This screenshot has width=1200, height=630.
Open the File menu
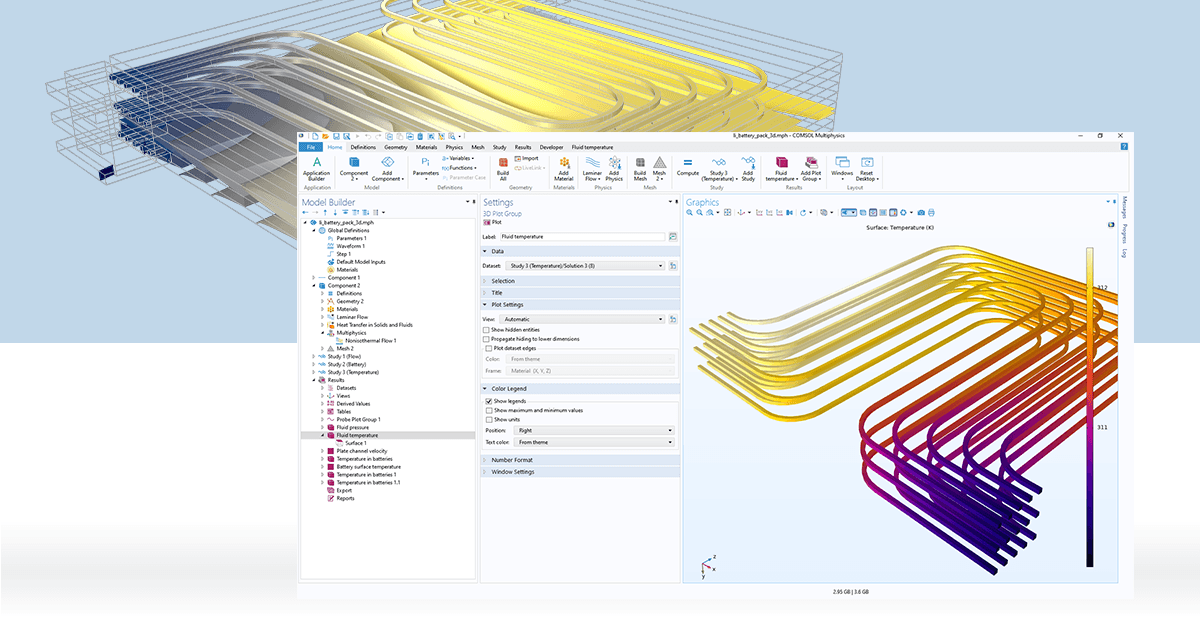311,147
